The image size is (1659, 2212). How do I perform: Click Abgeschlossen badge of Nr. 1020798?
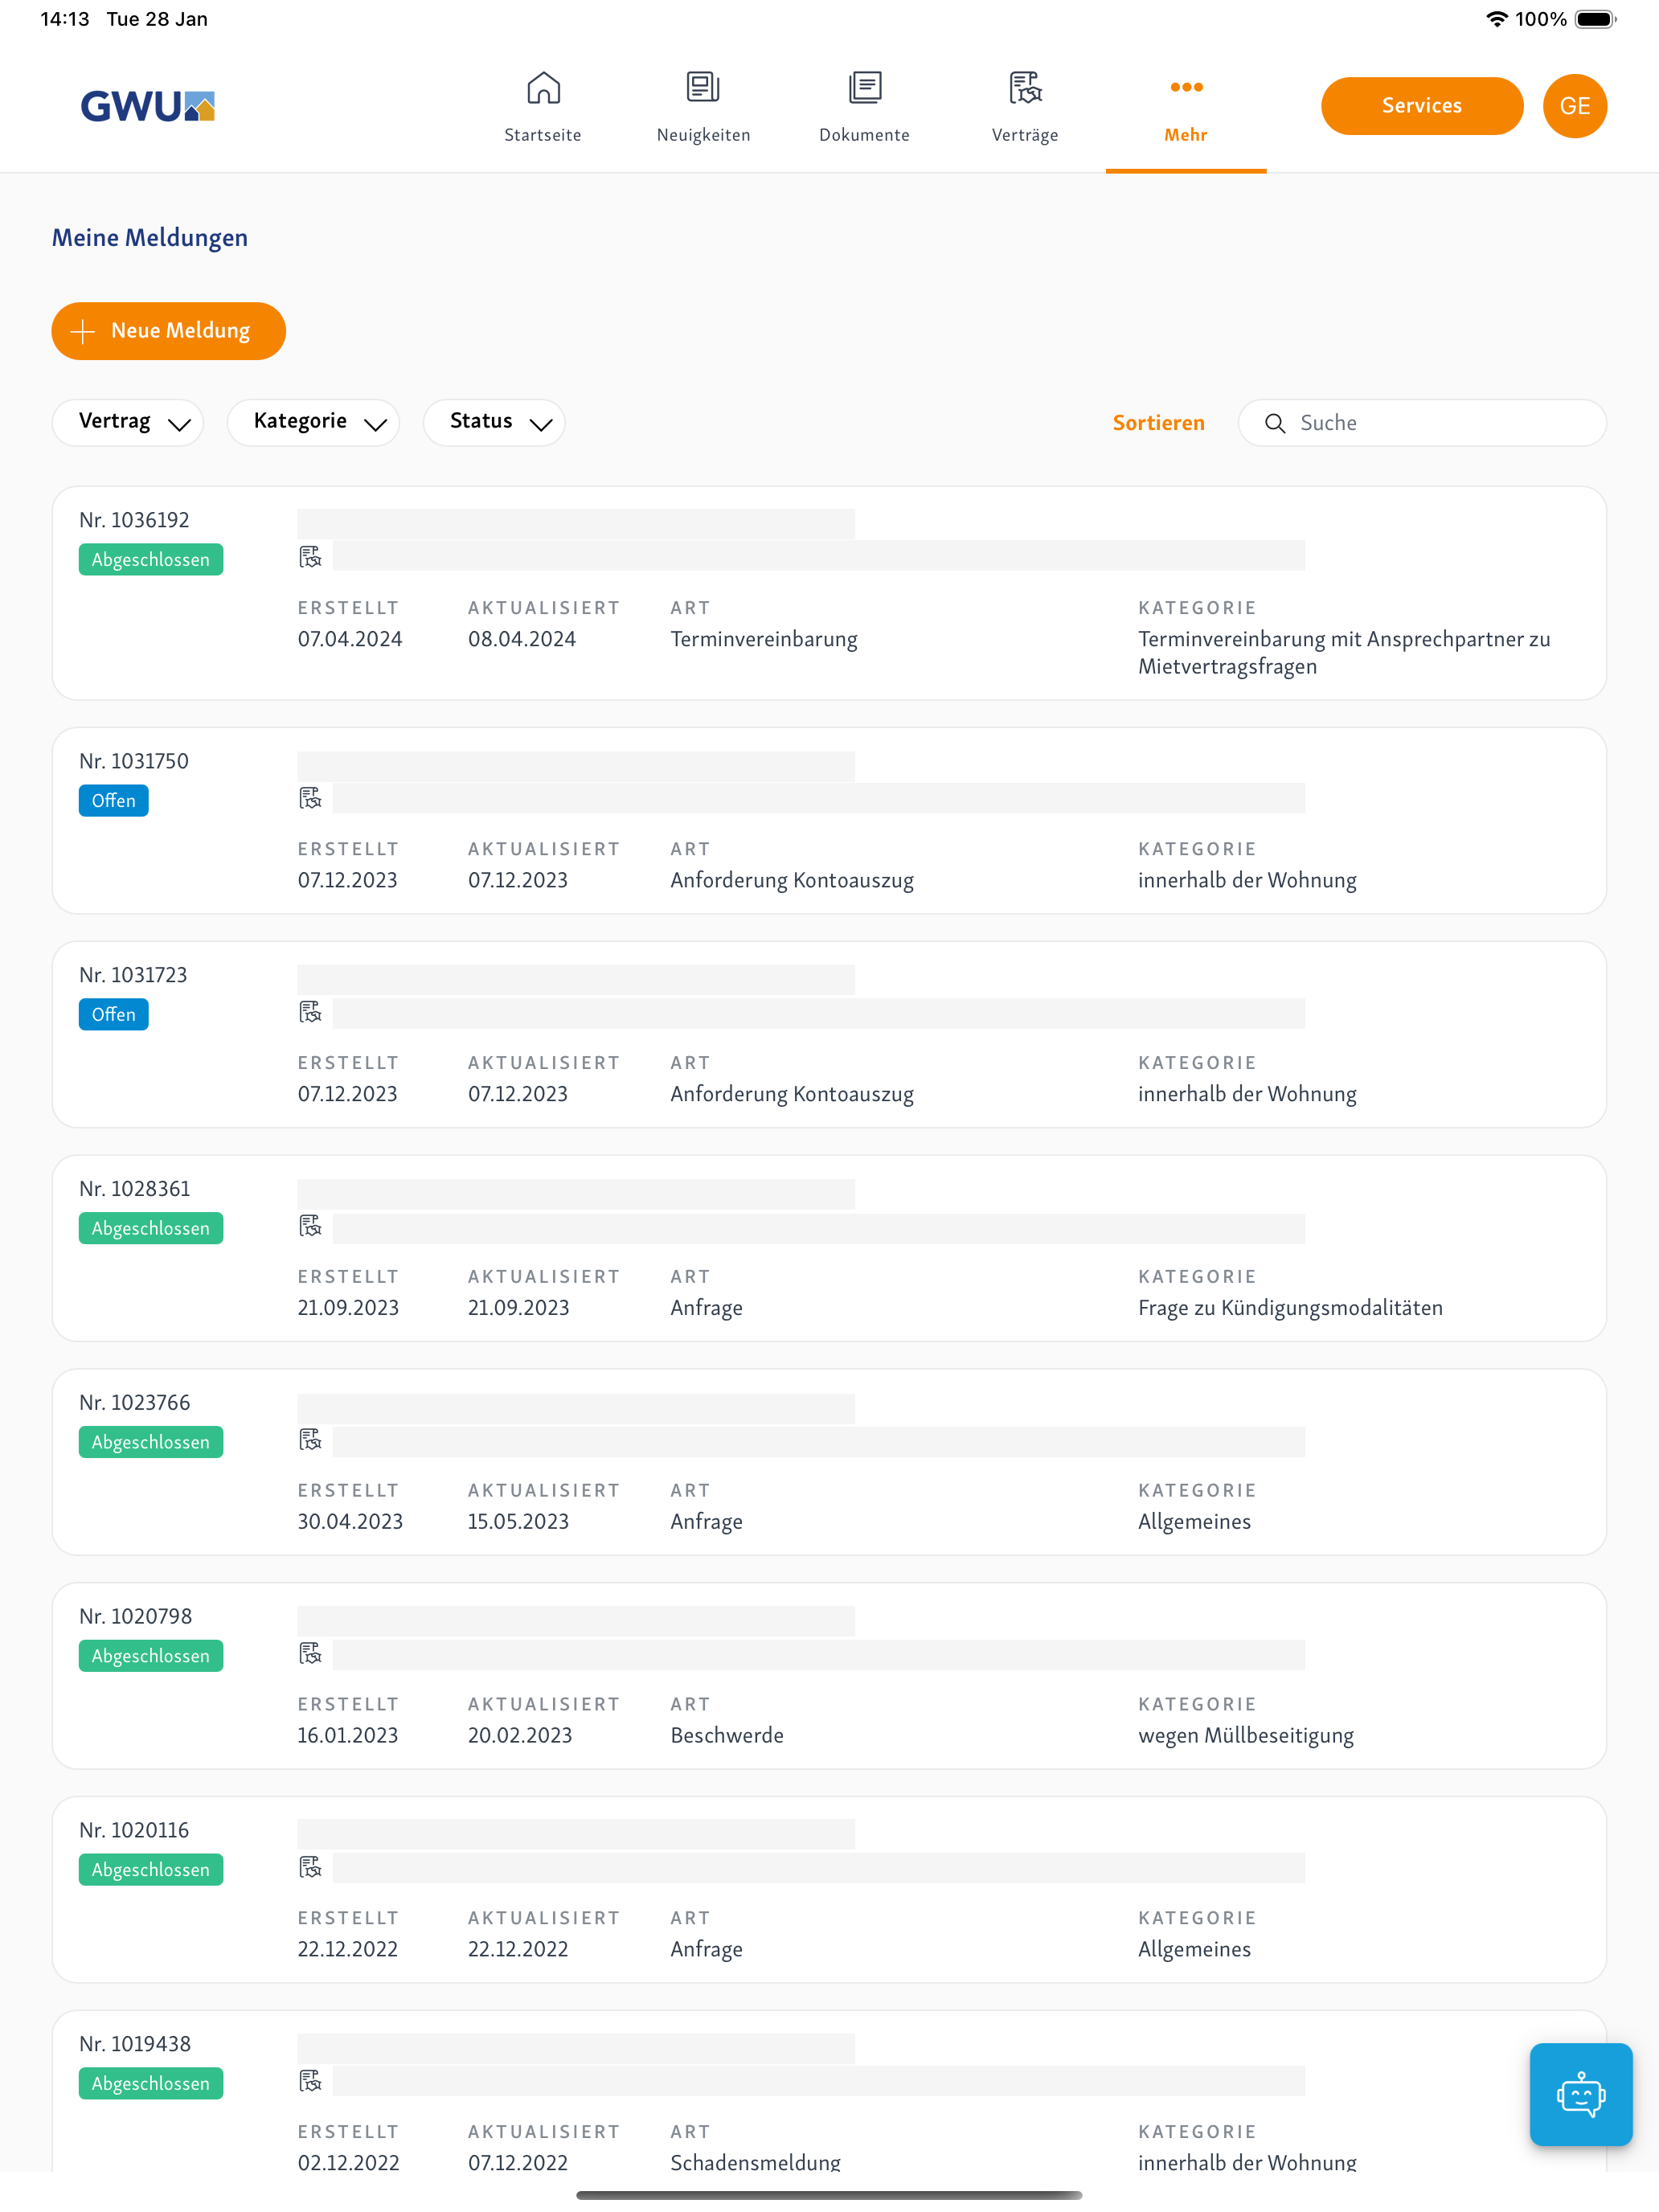pos(151,1657)
